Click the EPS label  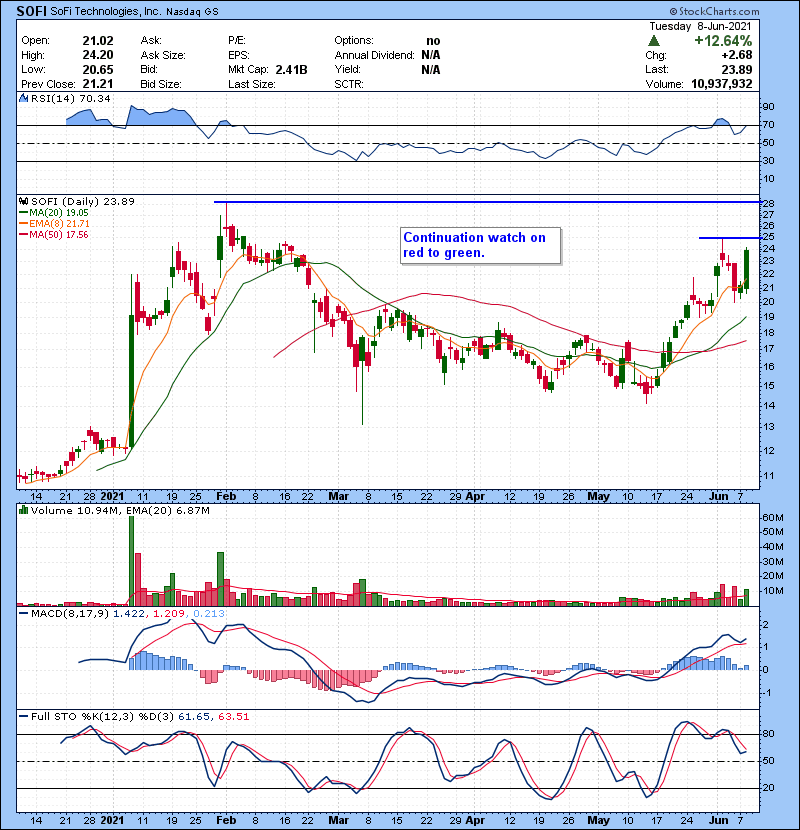point(238,55)
